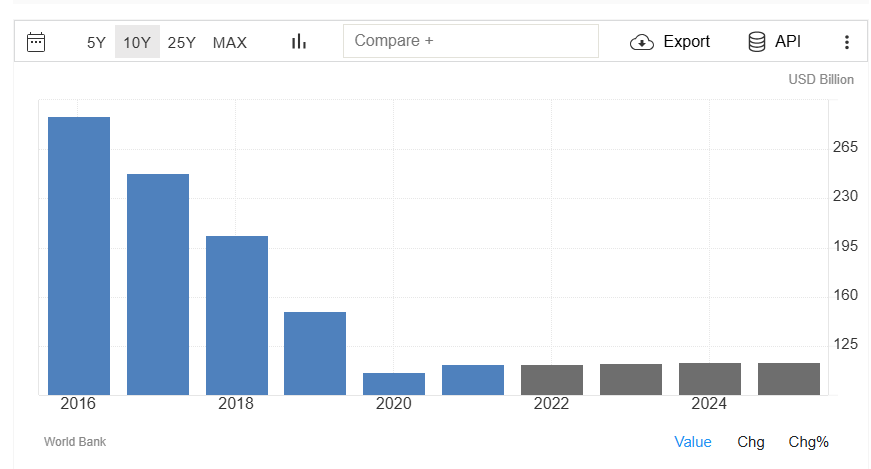
Task: Open the chart type bar icon
Action: point(299,42)
